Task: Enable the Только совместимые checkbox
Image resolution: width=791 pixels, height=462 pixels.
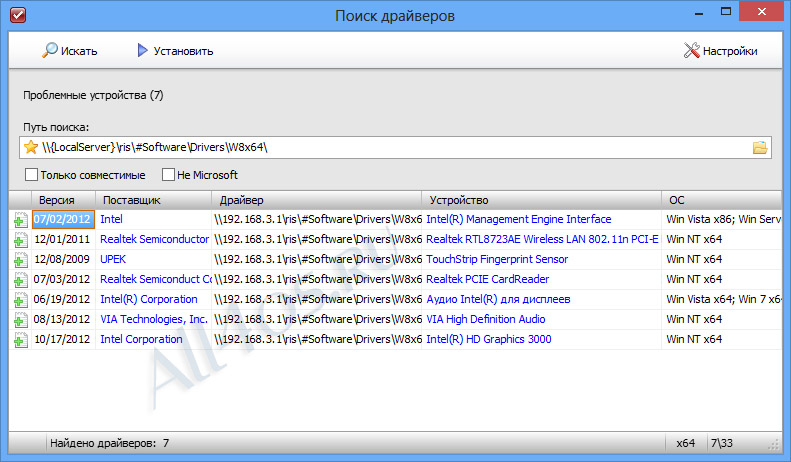Action: (x=31, y=175)
